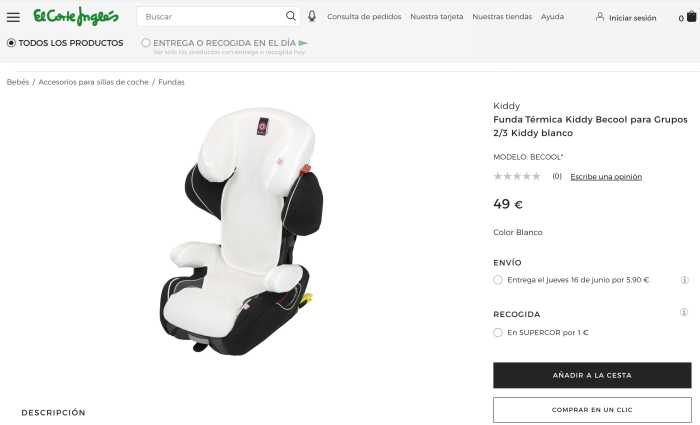
Task: Open Nuestras tiendas menu item
Action: point(502,17)
